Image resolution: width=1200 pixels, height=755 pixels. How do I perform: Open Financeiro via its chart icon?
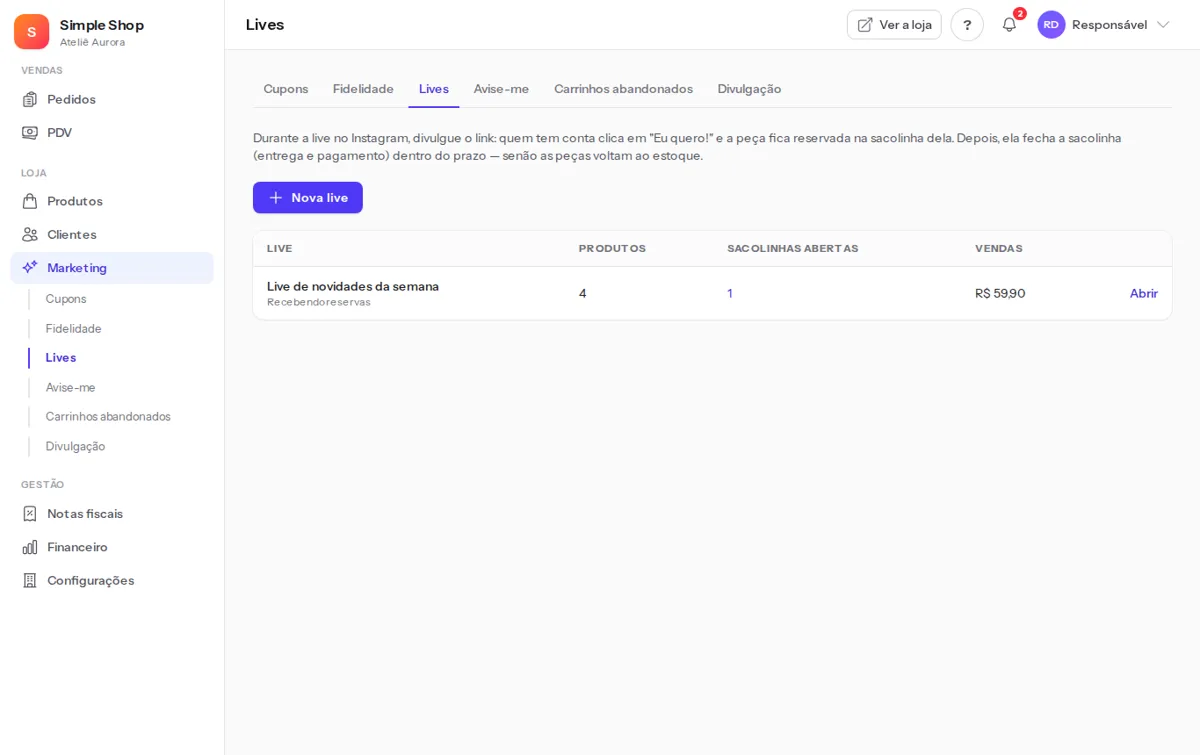tap(30, 547)
